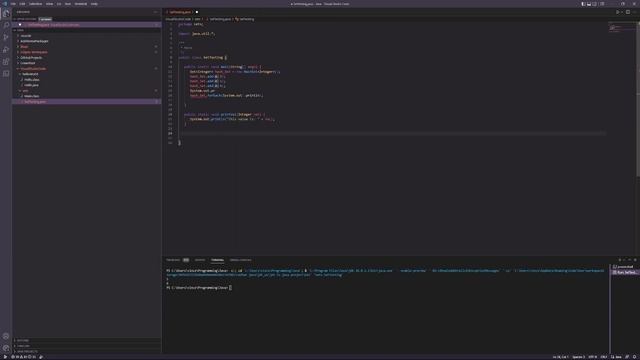Screen dimensions: 640x360
Task: Select SetTesting.java in explorer tree
Action: 87,102
